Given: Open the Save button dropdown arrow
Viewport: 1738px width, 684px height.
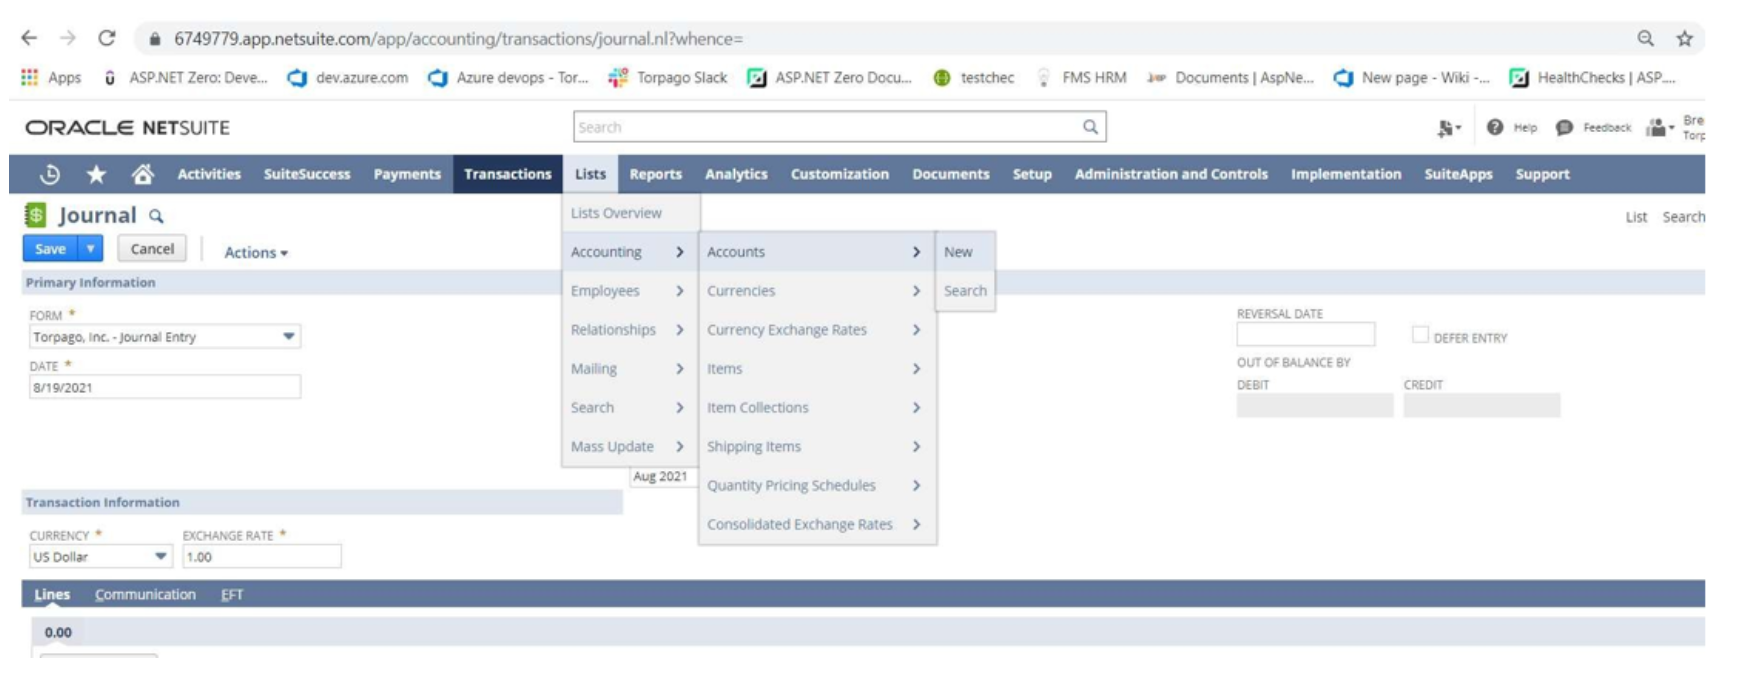Looking at the screenshot, I should 90,249.
